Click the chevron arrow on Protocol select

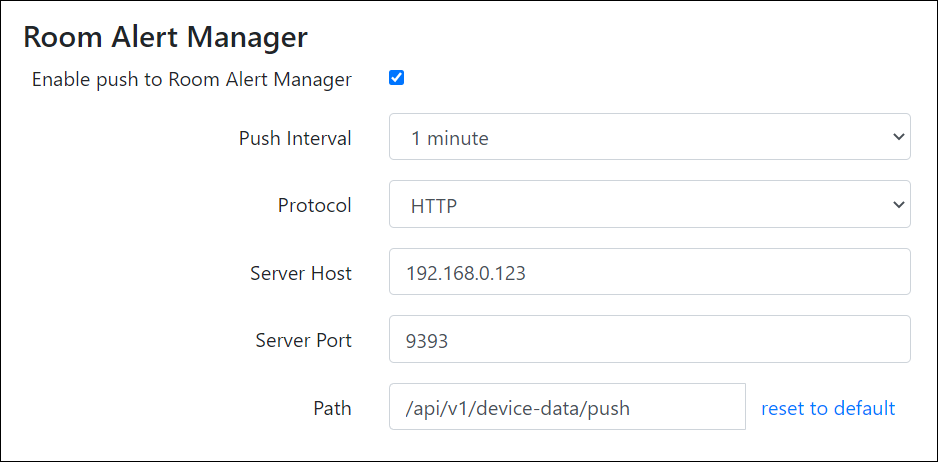[897, 205]
